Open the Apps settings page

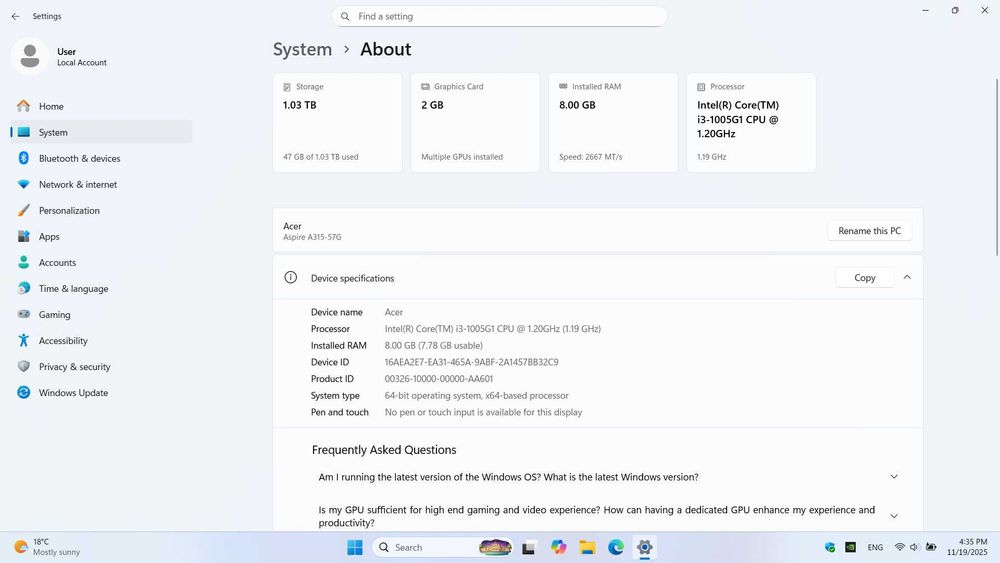pyautogui.click(x=101, y=237)
